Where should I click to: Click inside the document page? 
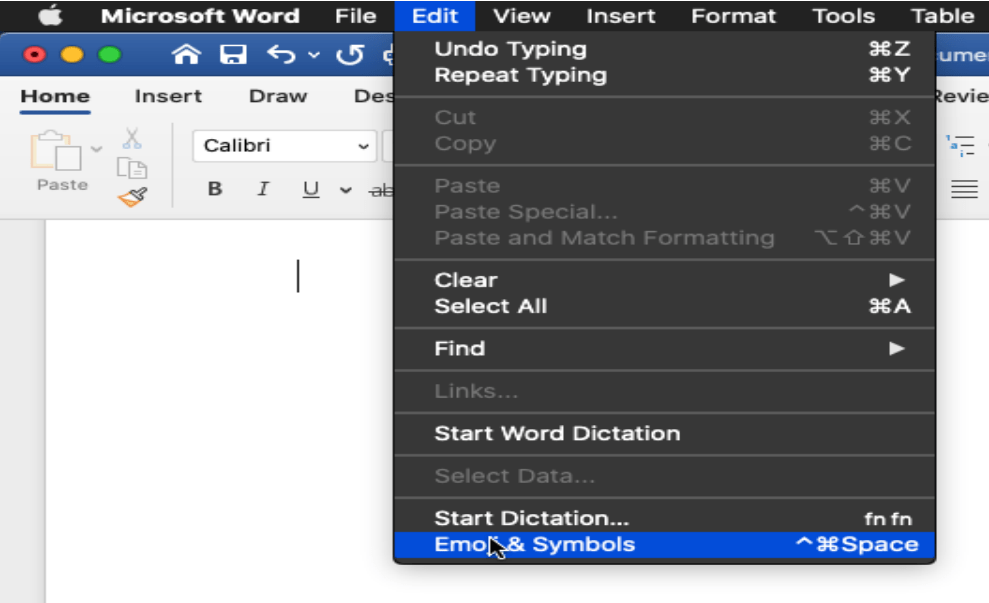218,411
